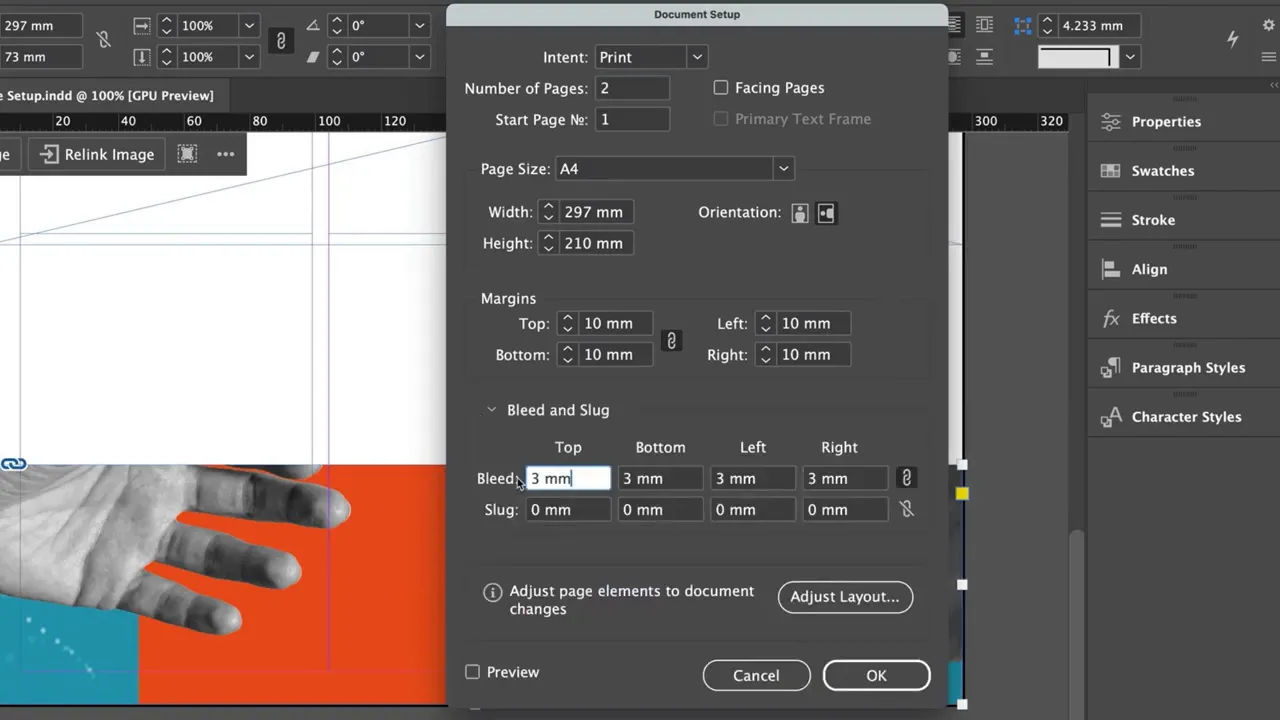Switch orientation to portrait

799,213
